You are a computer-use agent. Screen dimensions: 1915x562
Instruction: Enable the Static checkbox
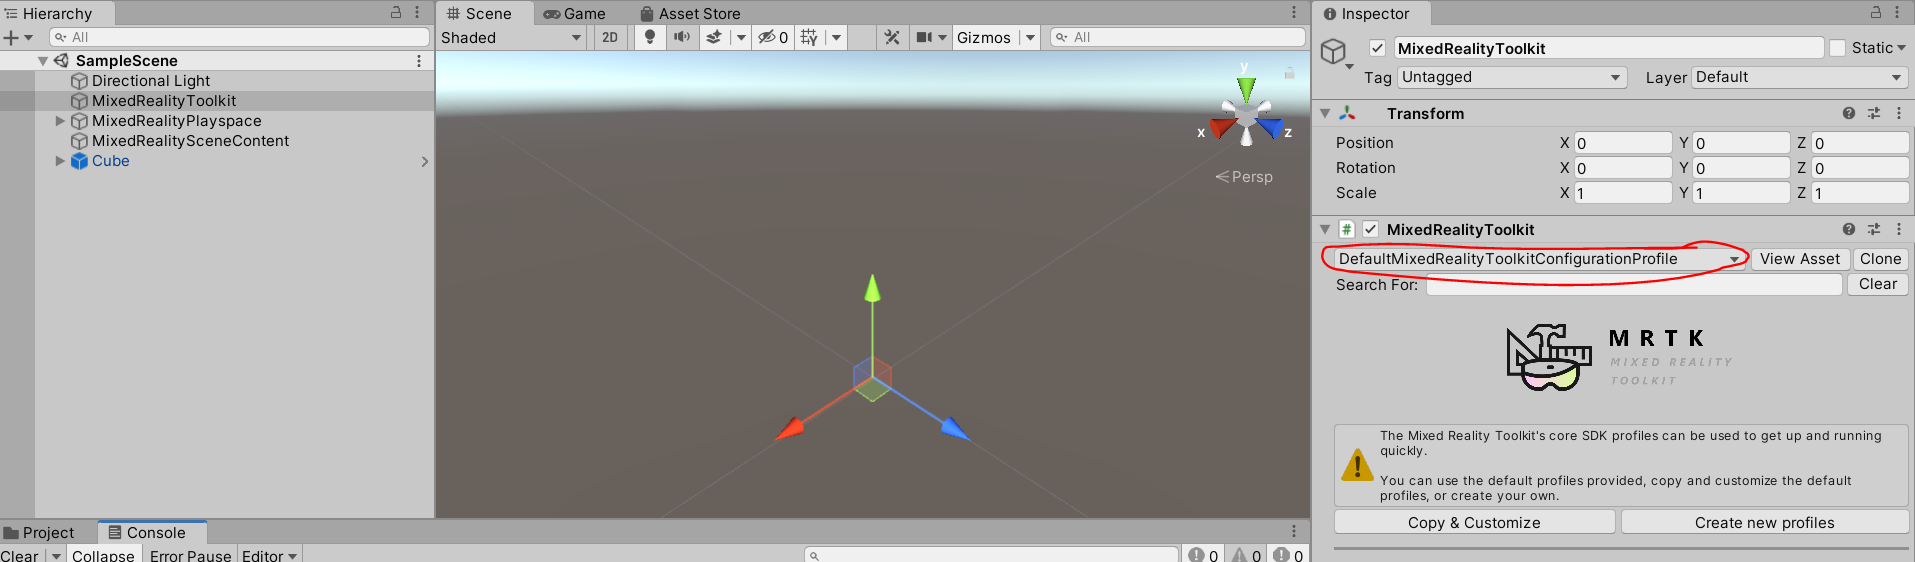pos(1837,48)
